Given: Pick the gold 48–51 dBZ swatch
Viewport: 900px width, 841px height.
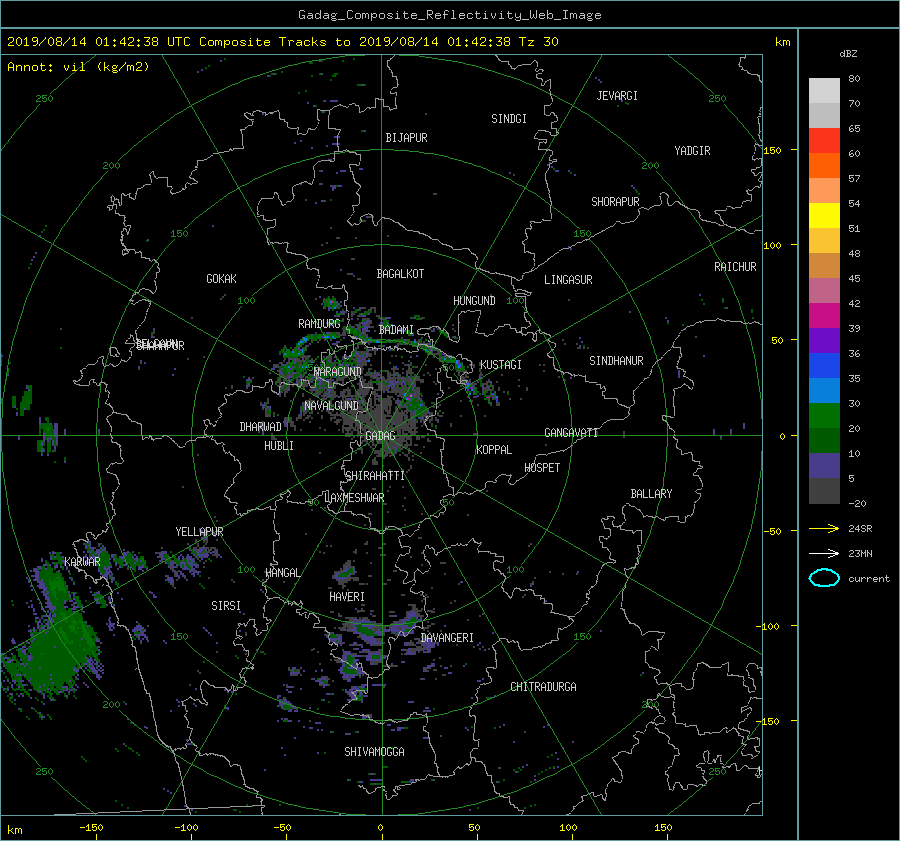Looking at the screenshot, I should (824, 241).
